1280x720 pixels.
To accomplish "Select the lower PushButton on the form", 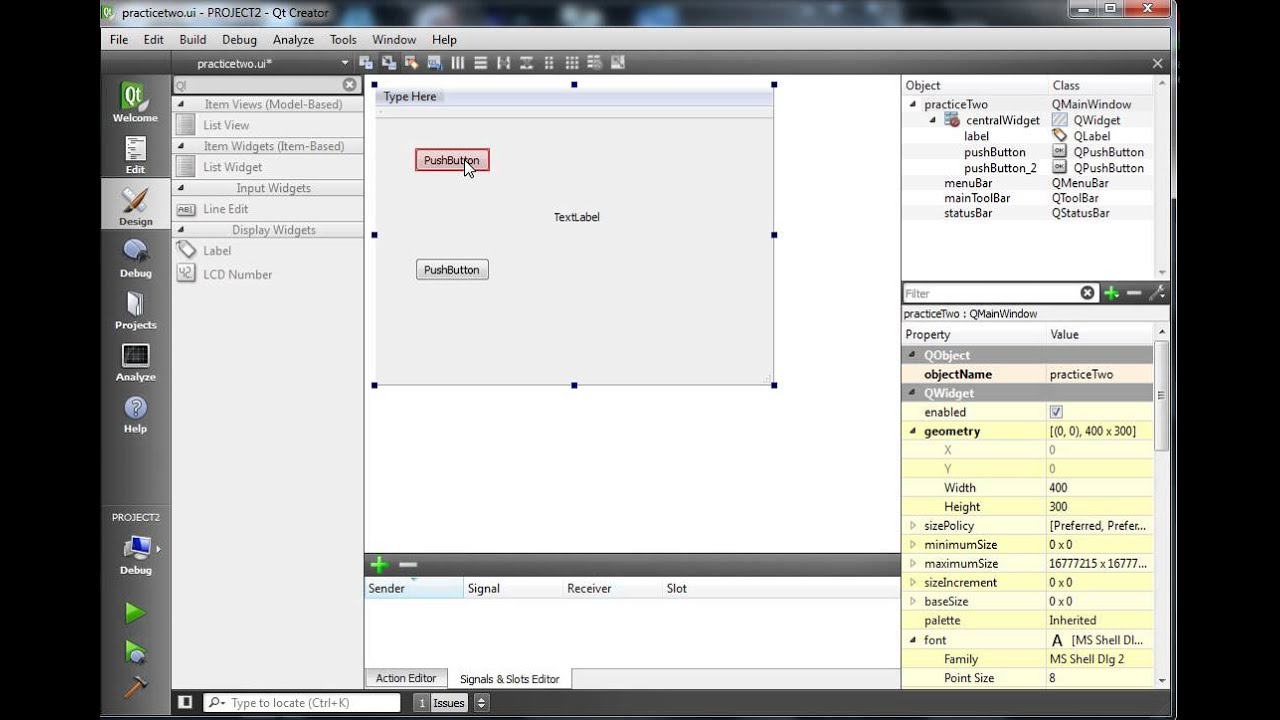I will [452, 270].
